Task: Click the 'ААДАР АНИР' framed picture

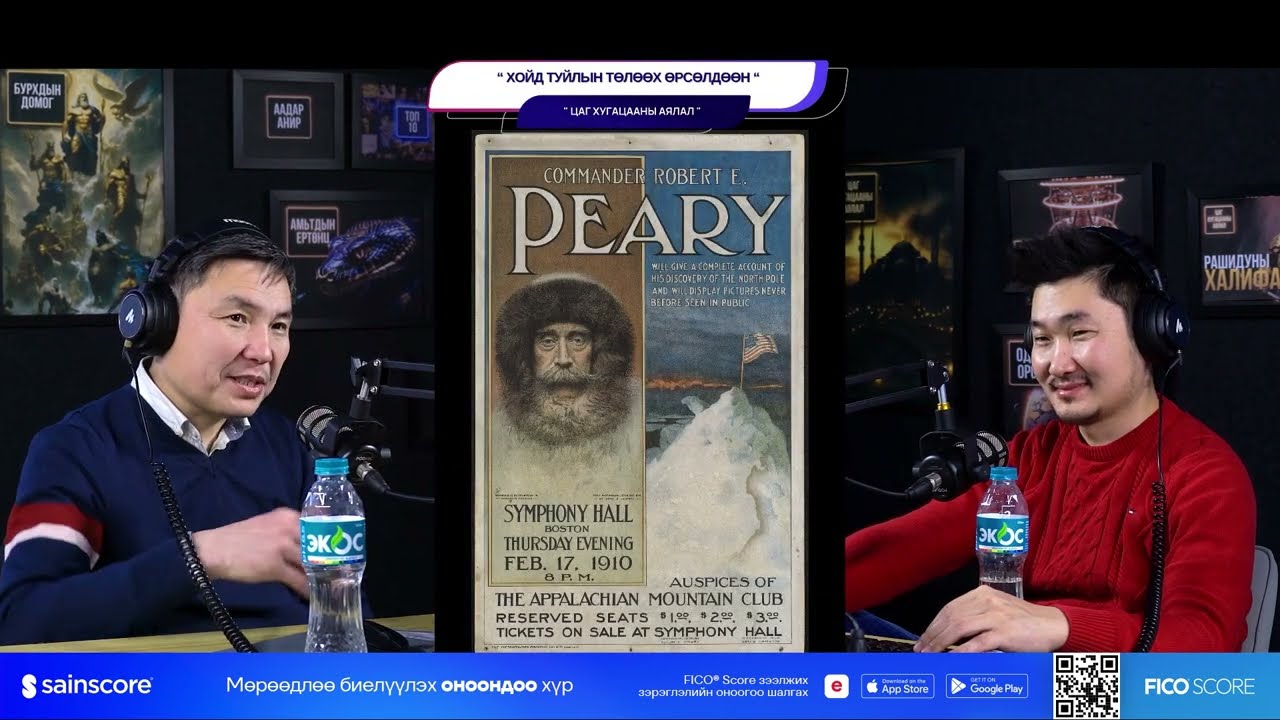Action: (x=288, y=119)
